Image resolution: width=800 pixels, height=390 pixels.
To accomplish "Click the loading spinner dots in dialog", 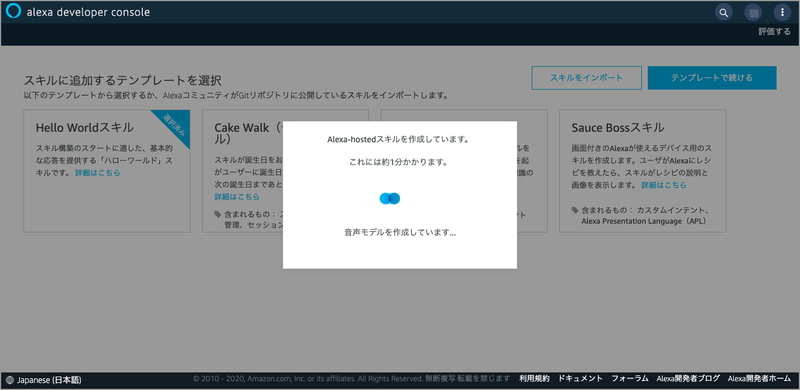I will 390,199.
